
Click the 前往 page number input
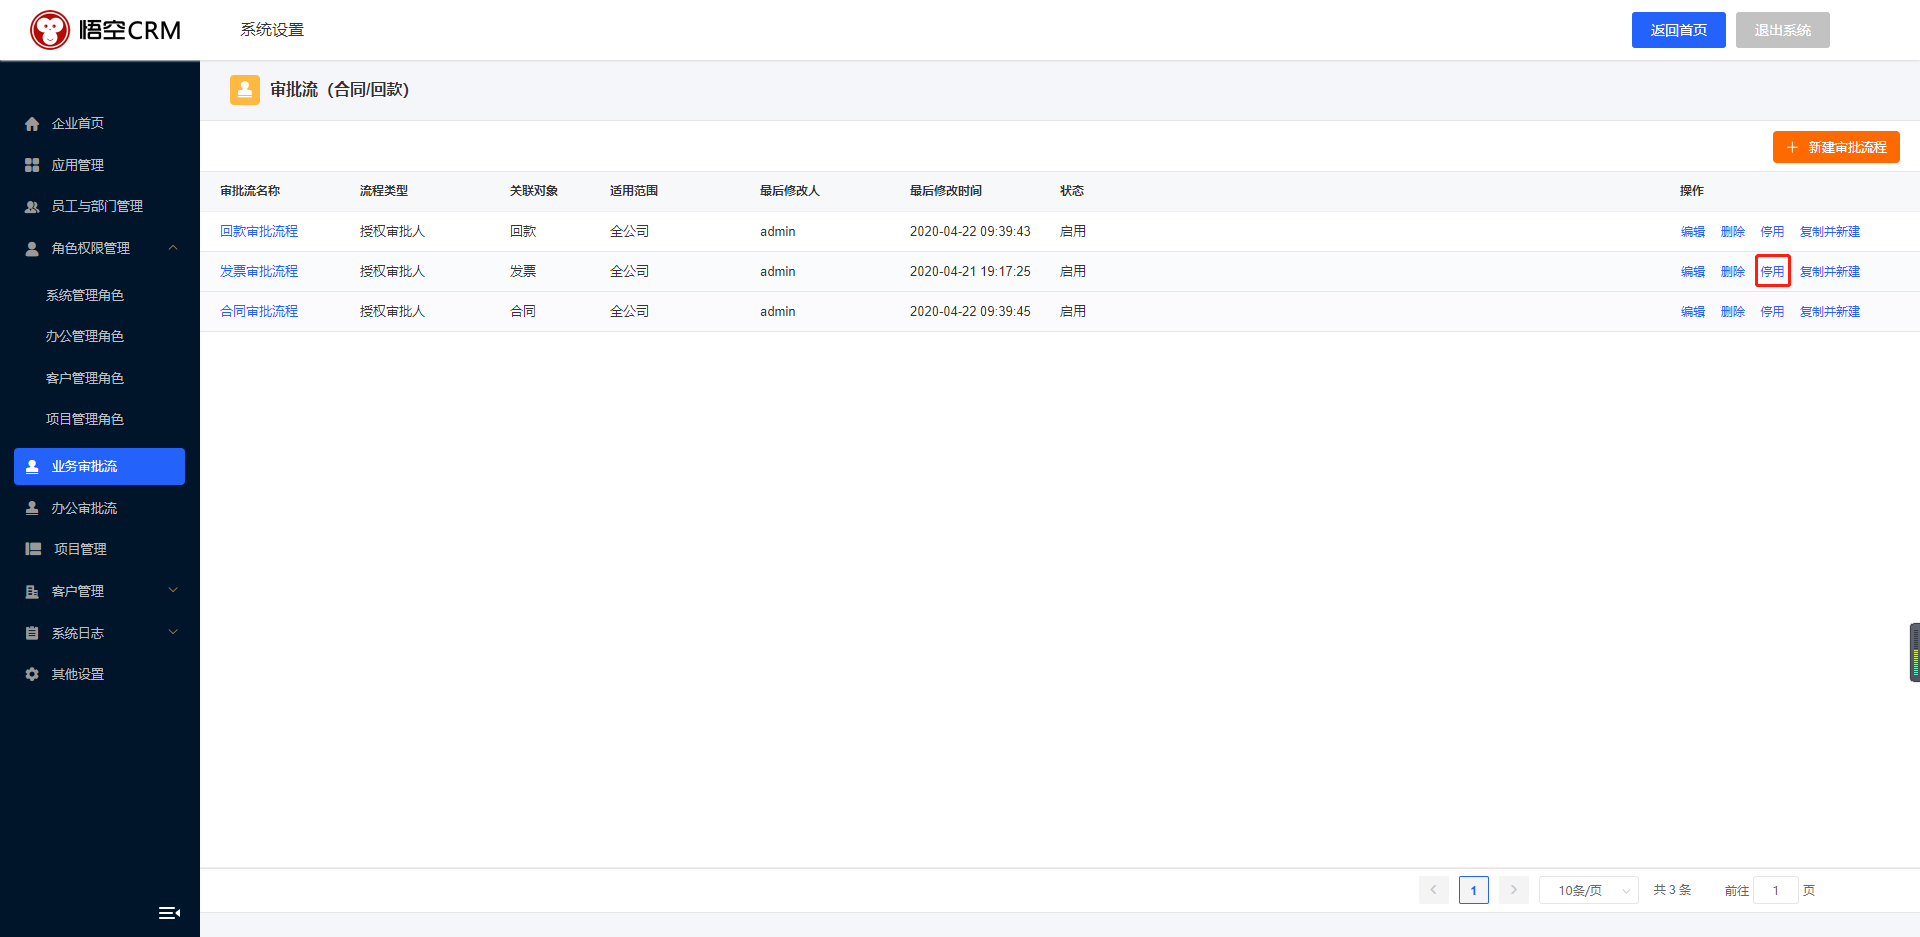[1776, 890]
